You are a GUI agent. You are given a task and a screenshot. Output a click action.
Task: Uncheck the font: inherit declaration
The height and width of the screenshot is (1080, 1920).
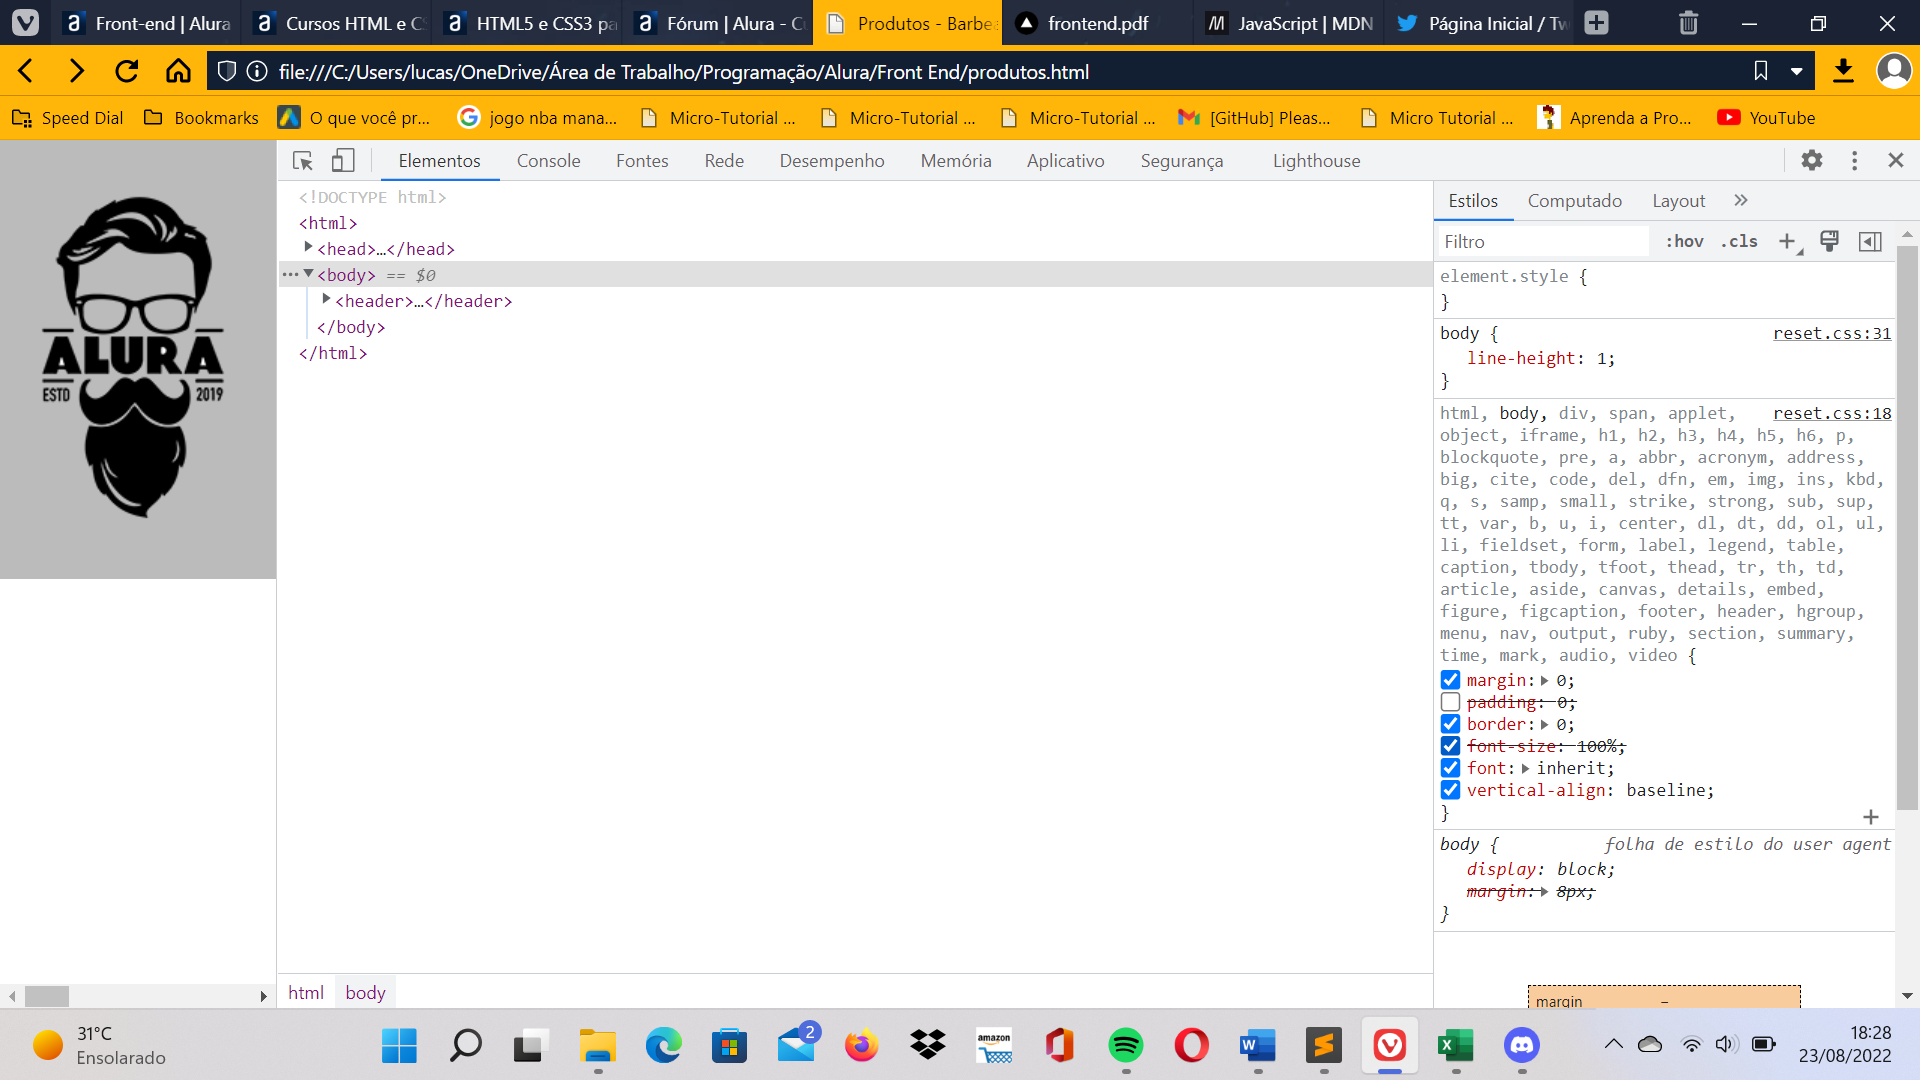click(1450, 768)
